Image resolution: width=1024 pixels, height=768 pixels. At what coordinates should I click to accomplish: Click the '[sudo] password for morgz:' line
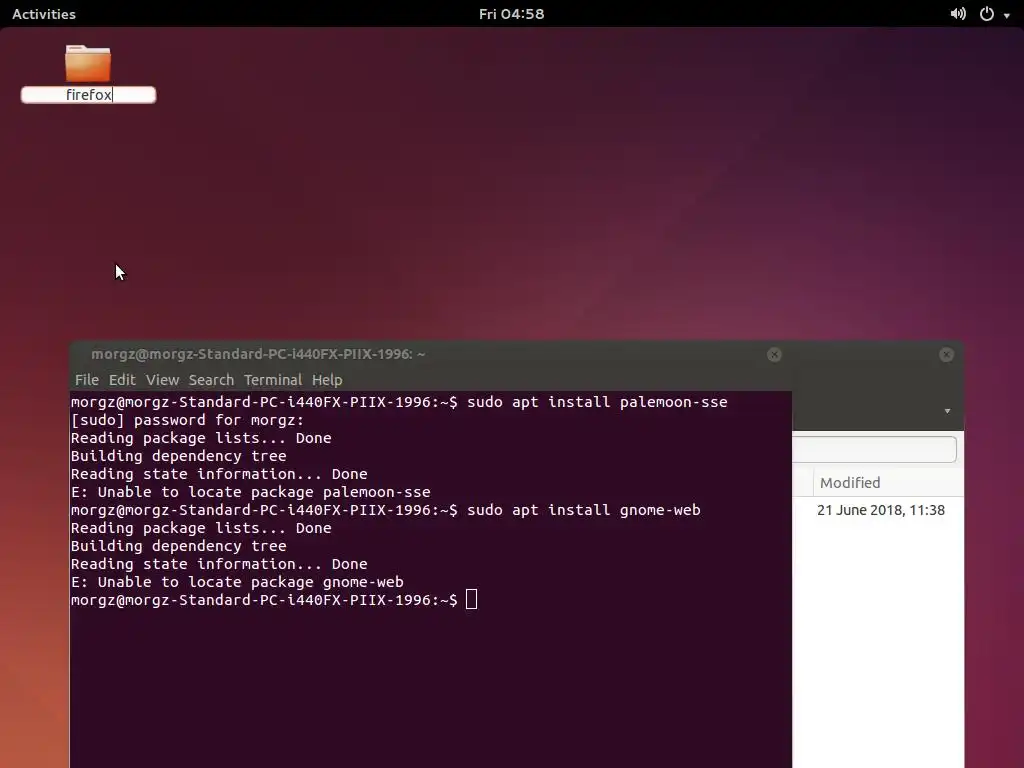coord(187,420)
